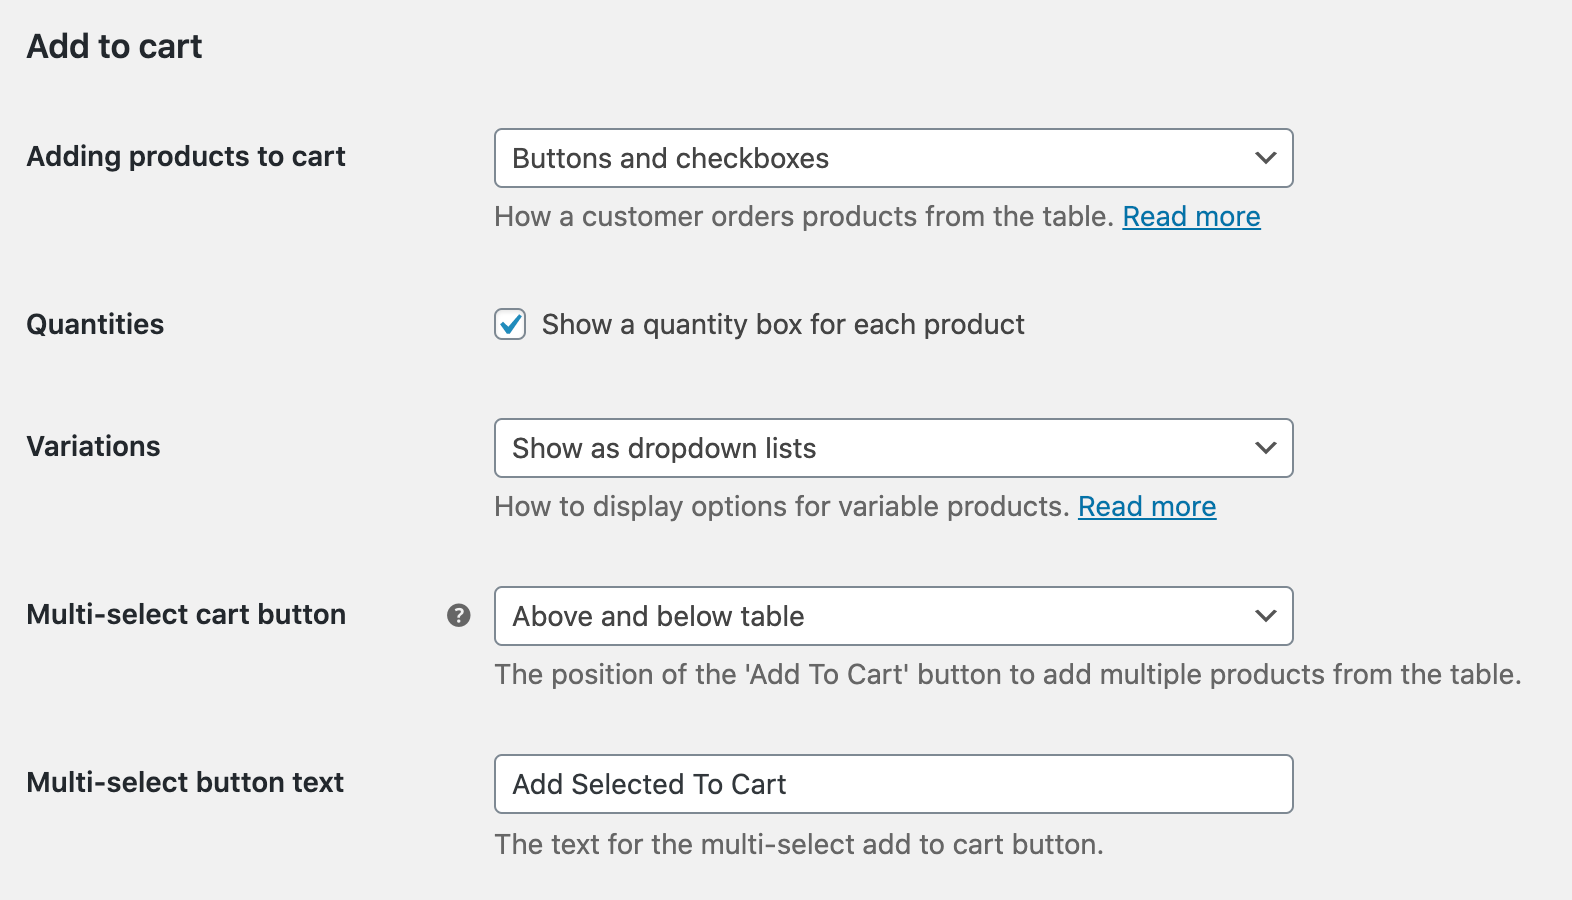Follow 'Read more' link about variable products

click(x=1146, y=507)
